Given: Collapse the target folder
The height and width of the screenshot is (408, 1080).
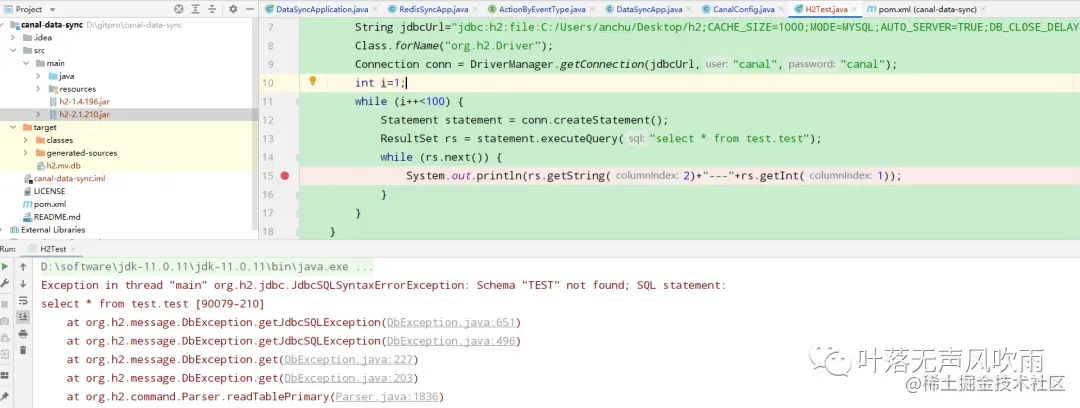Looking at the screenshot, I should tap(13, 128).
